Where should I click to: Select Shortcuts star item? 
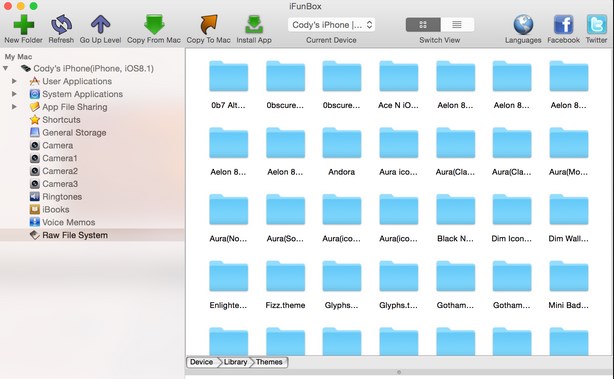[x=61, y=119]
